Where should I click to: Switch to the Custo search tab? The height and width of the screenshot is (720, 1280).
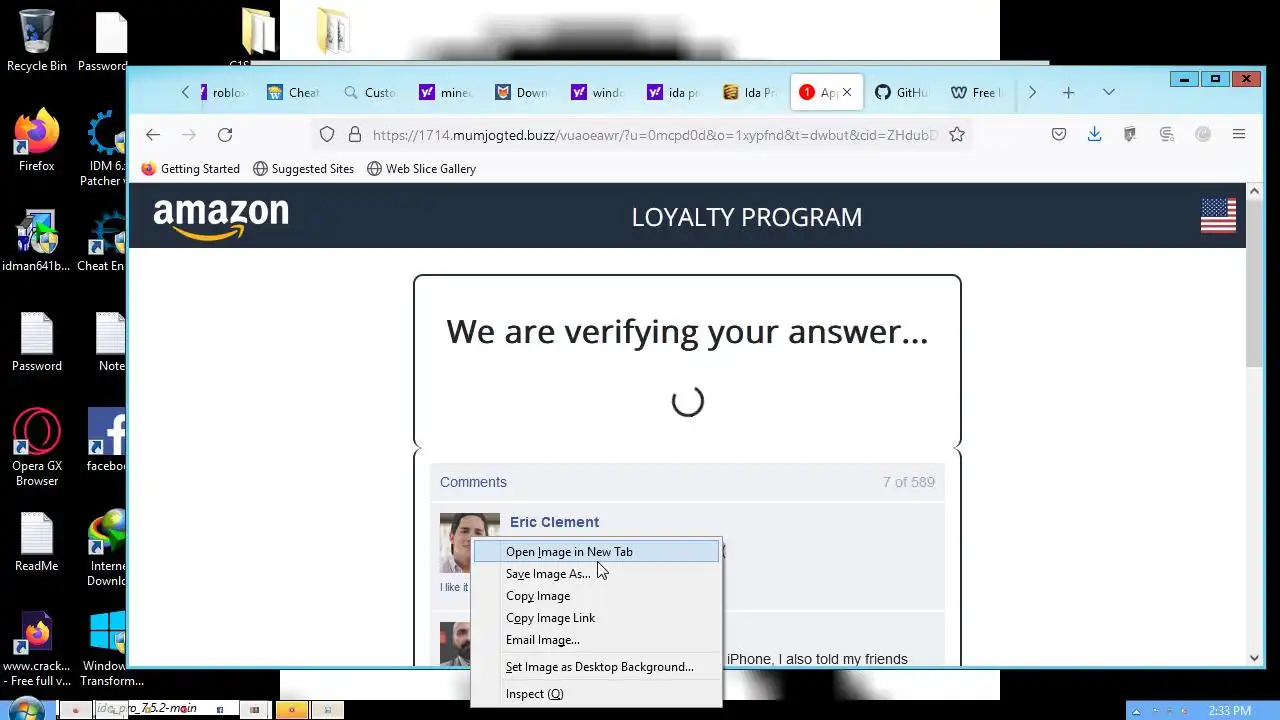(370, 92)
